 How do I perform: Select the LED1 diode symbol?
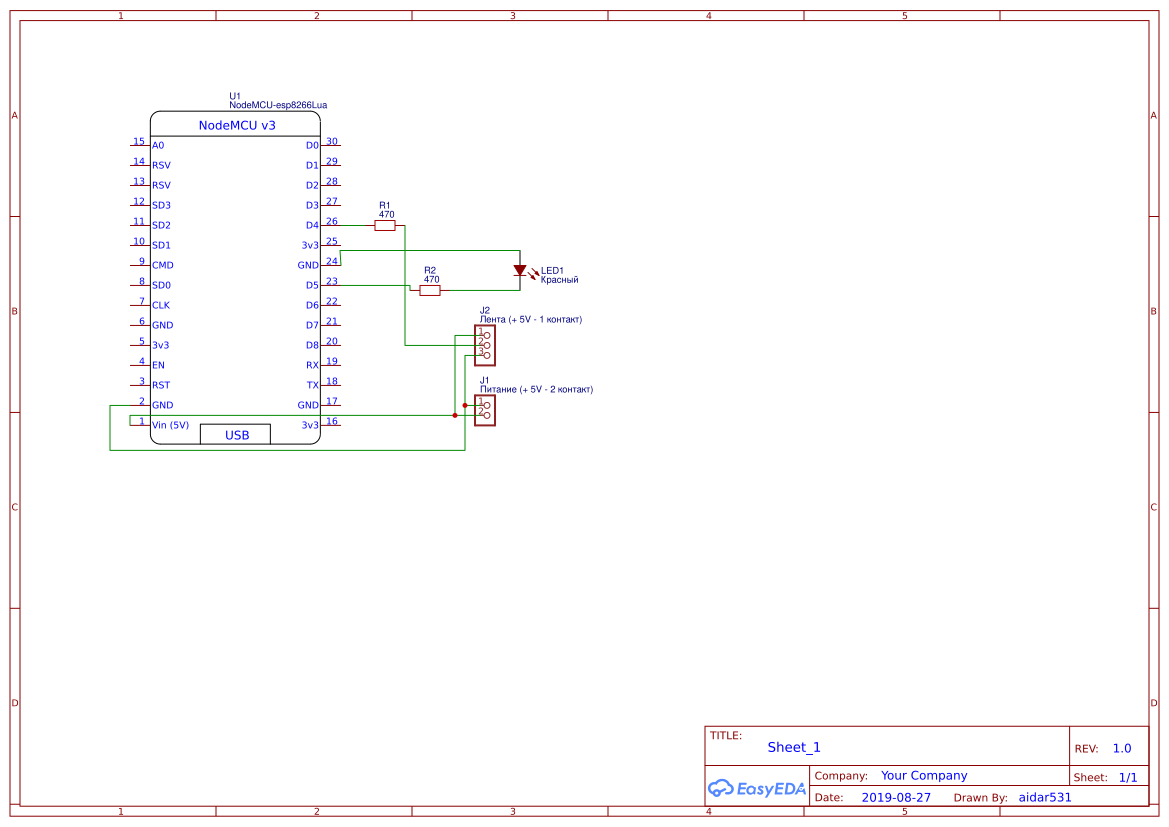(520, 271)
